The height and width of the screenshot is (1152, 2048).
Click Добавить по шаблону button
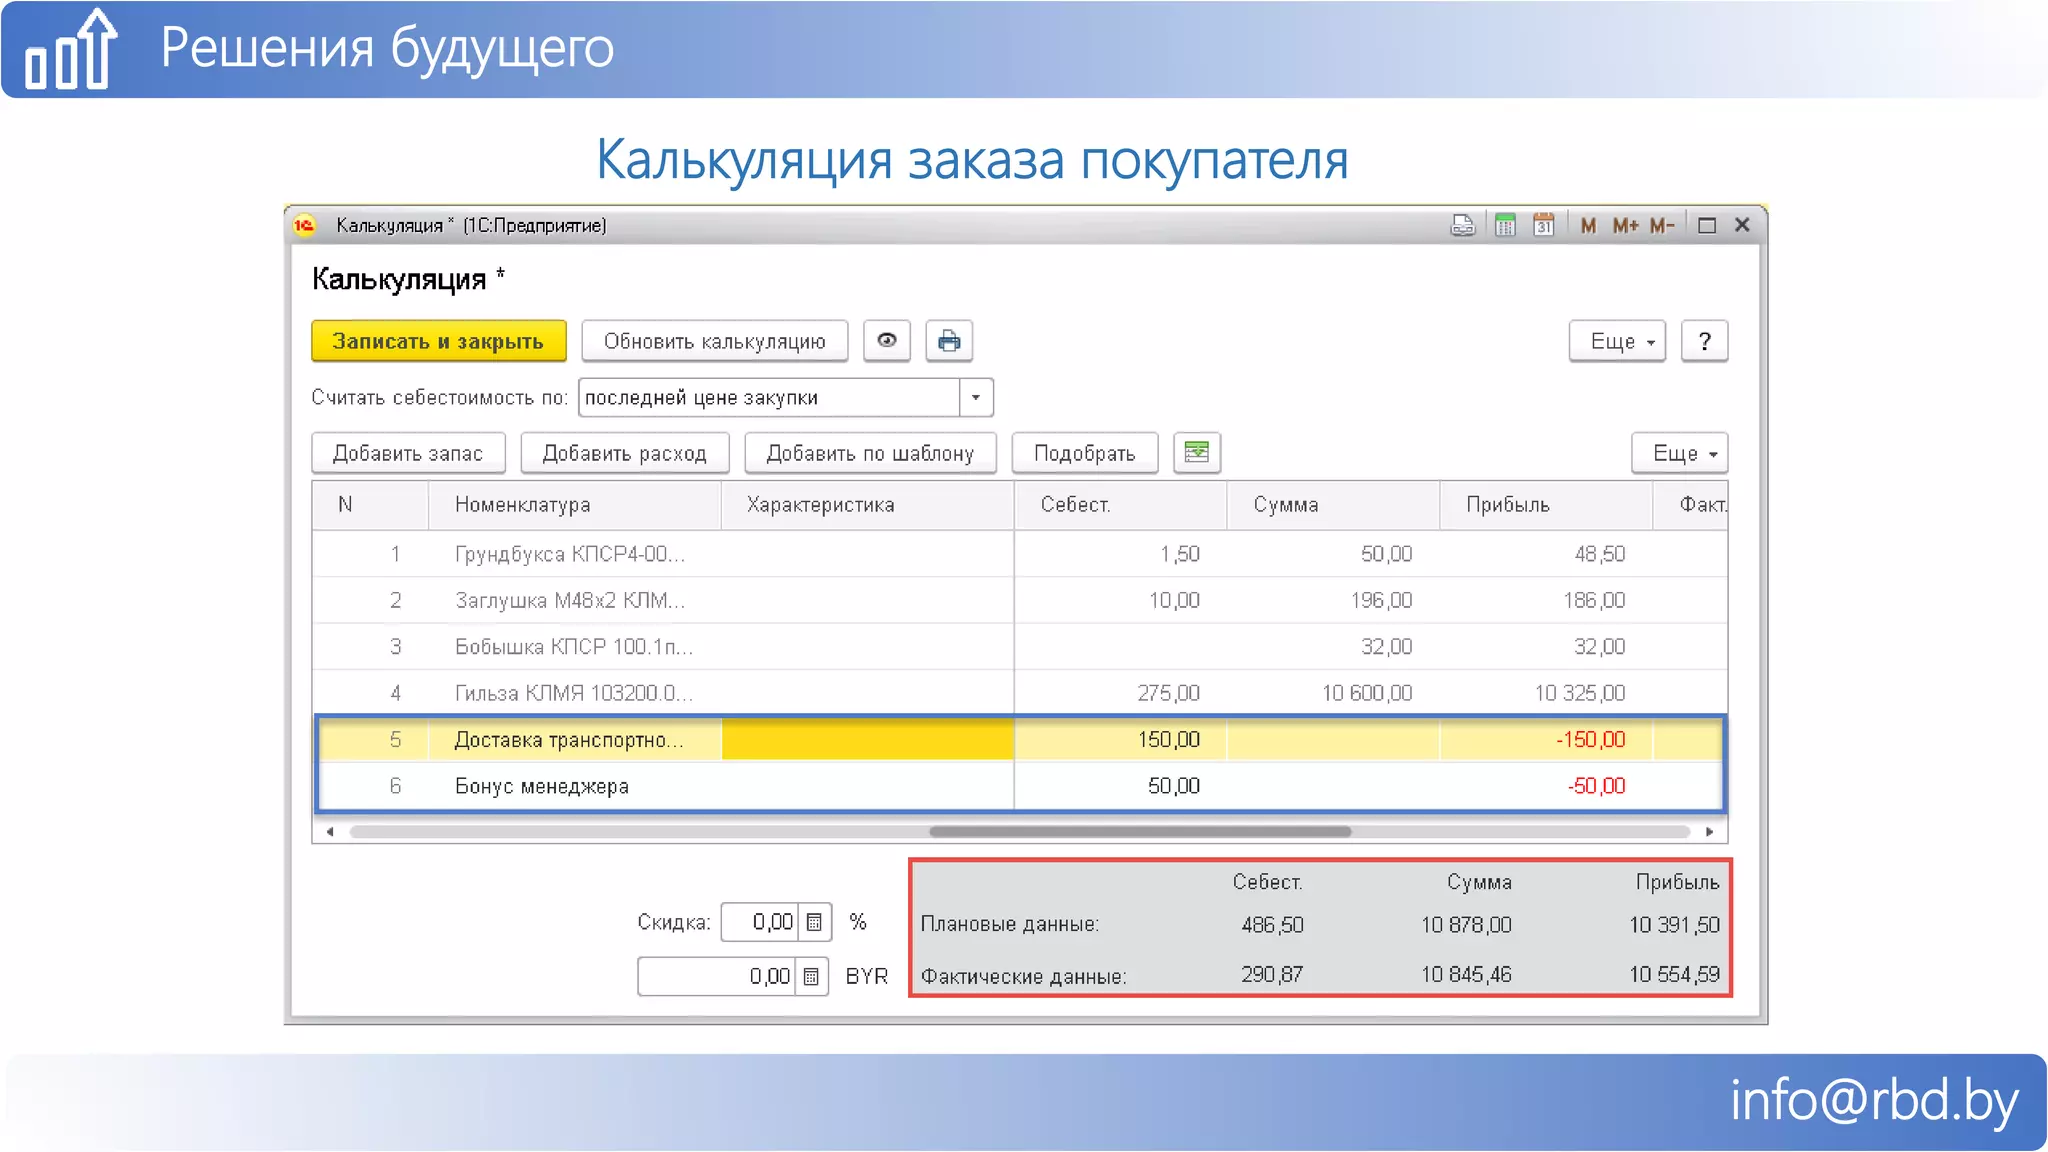click(x=870, y=453)
